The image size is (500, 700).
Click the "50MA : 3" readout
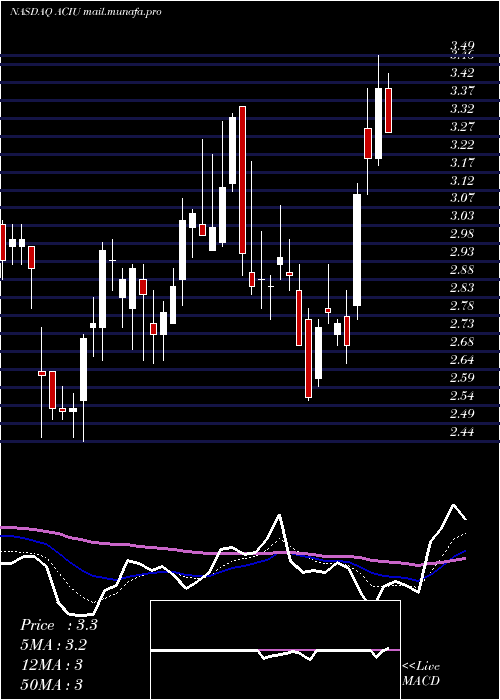coord(52,684)
